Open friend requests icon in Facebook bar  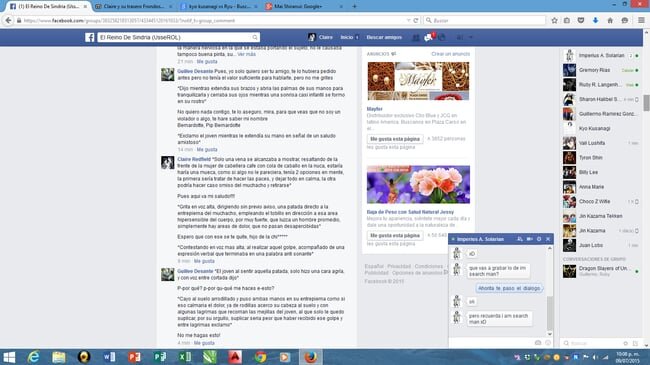coord(416,38)
